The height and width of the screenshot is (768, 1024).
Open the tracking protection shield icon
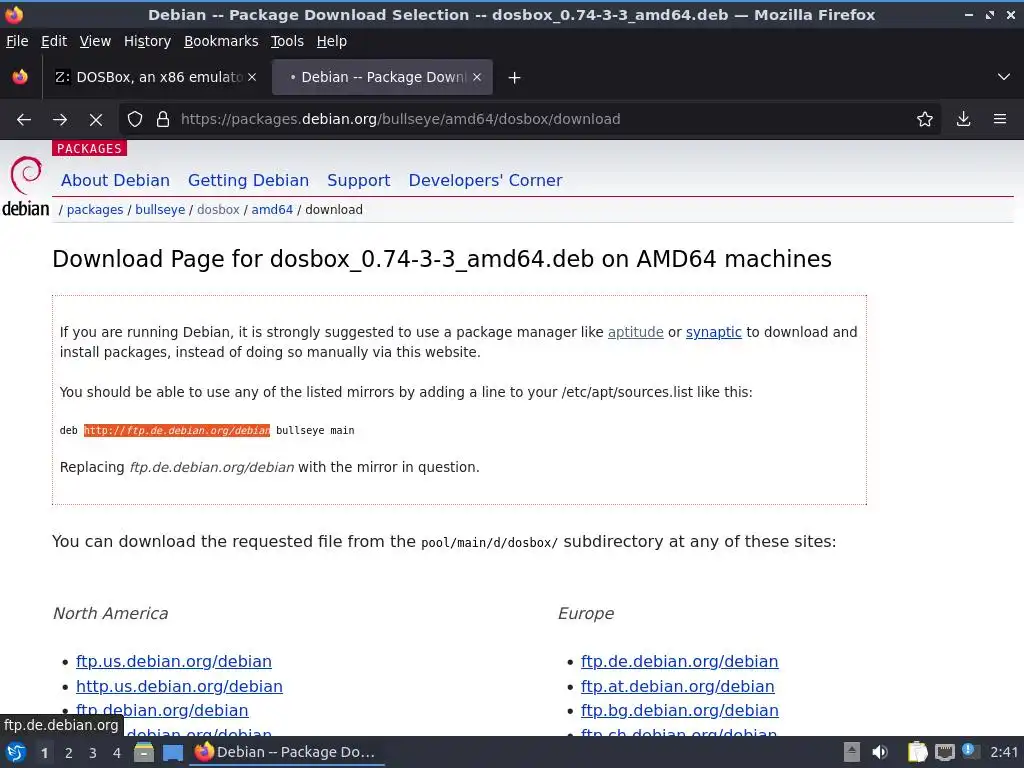135,120
